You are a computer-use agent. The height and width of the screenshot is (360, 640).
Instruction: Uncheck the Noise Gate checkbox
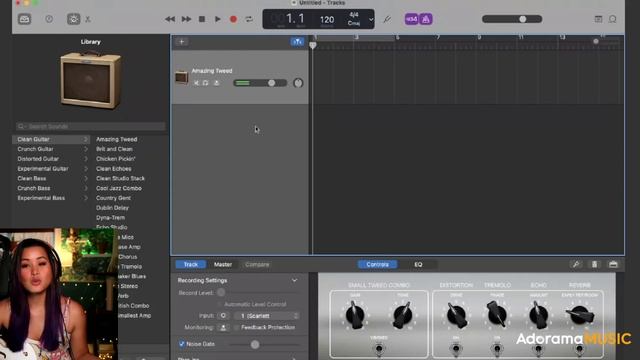pyautogui.click(x=182, y=344)
